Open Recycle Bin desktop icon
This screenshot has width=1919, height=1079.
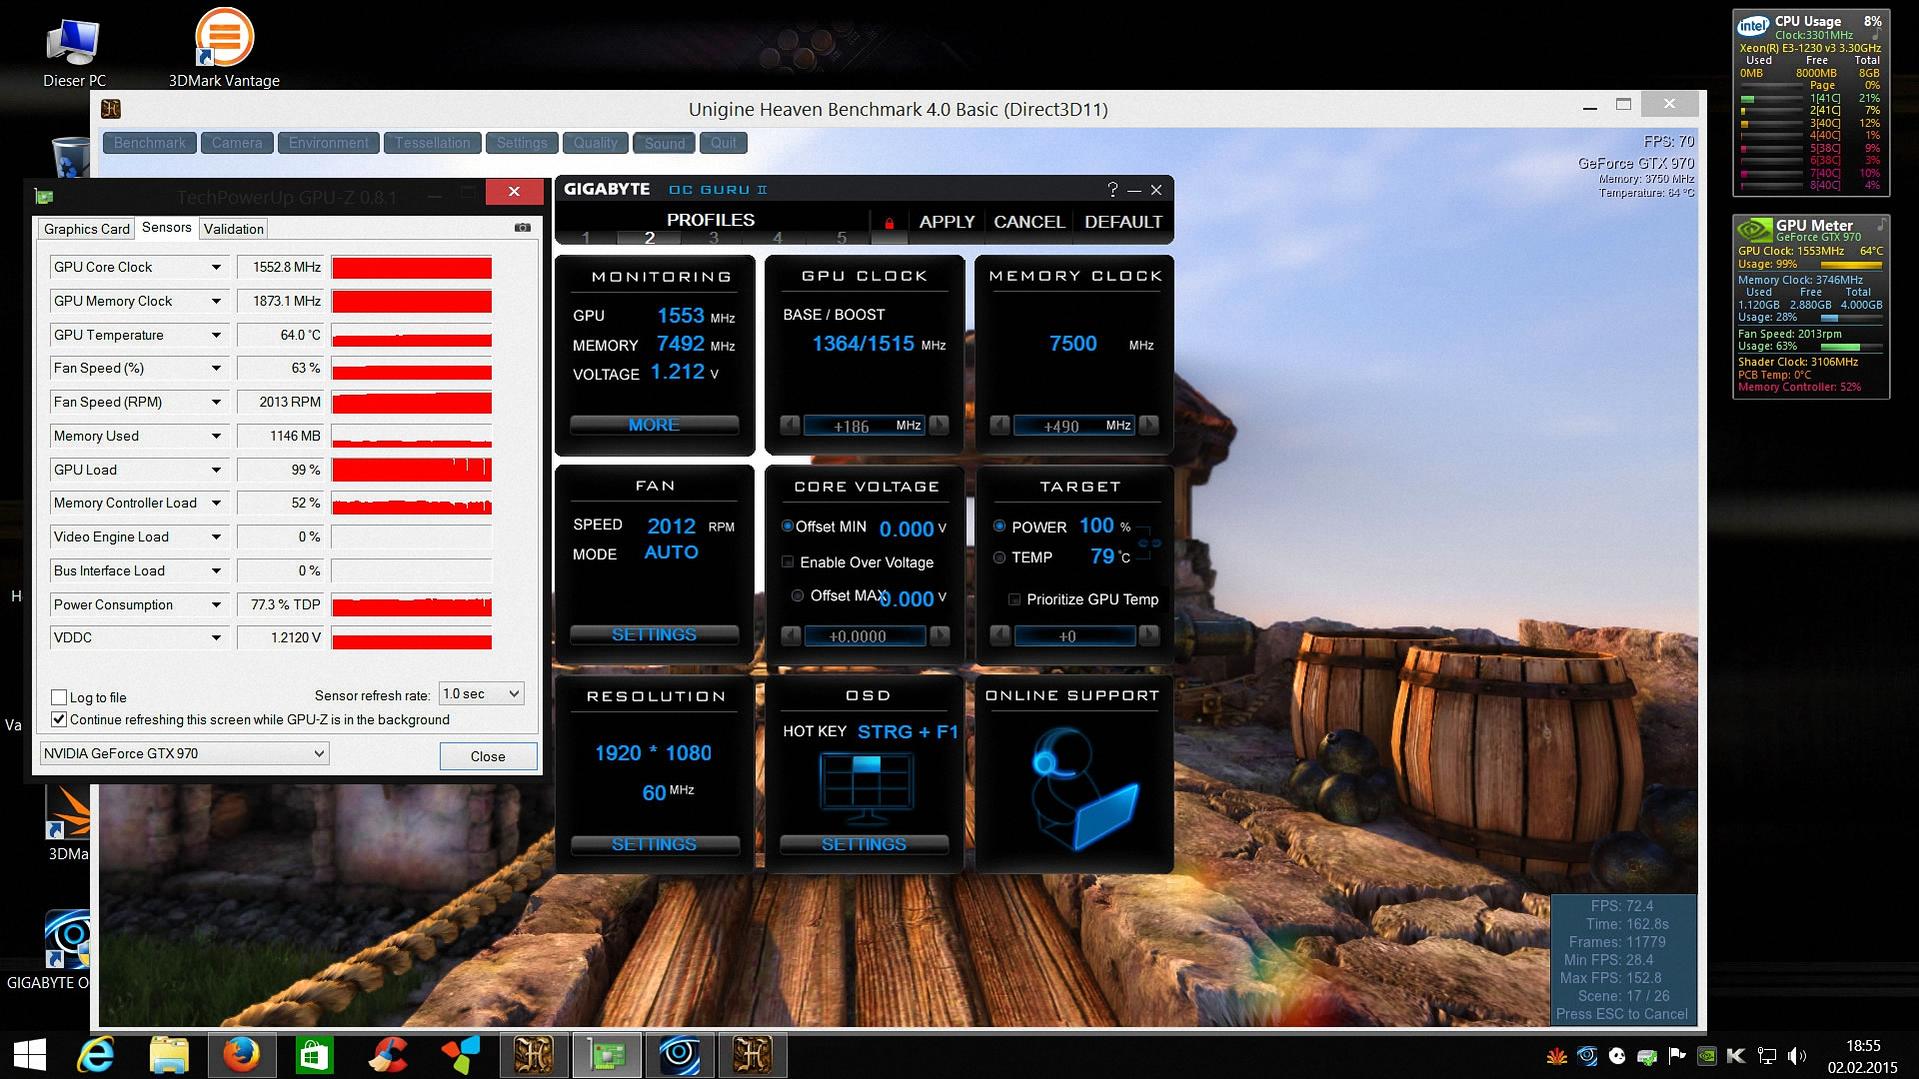pyautogui.click(x=70, y=156)
